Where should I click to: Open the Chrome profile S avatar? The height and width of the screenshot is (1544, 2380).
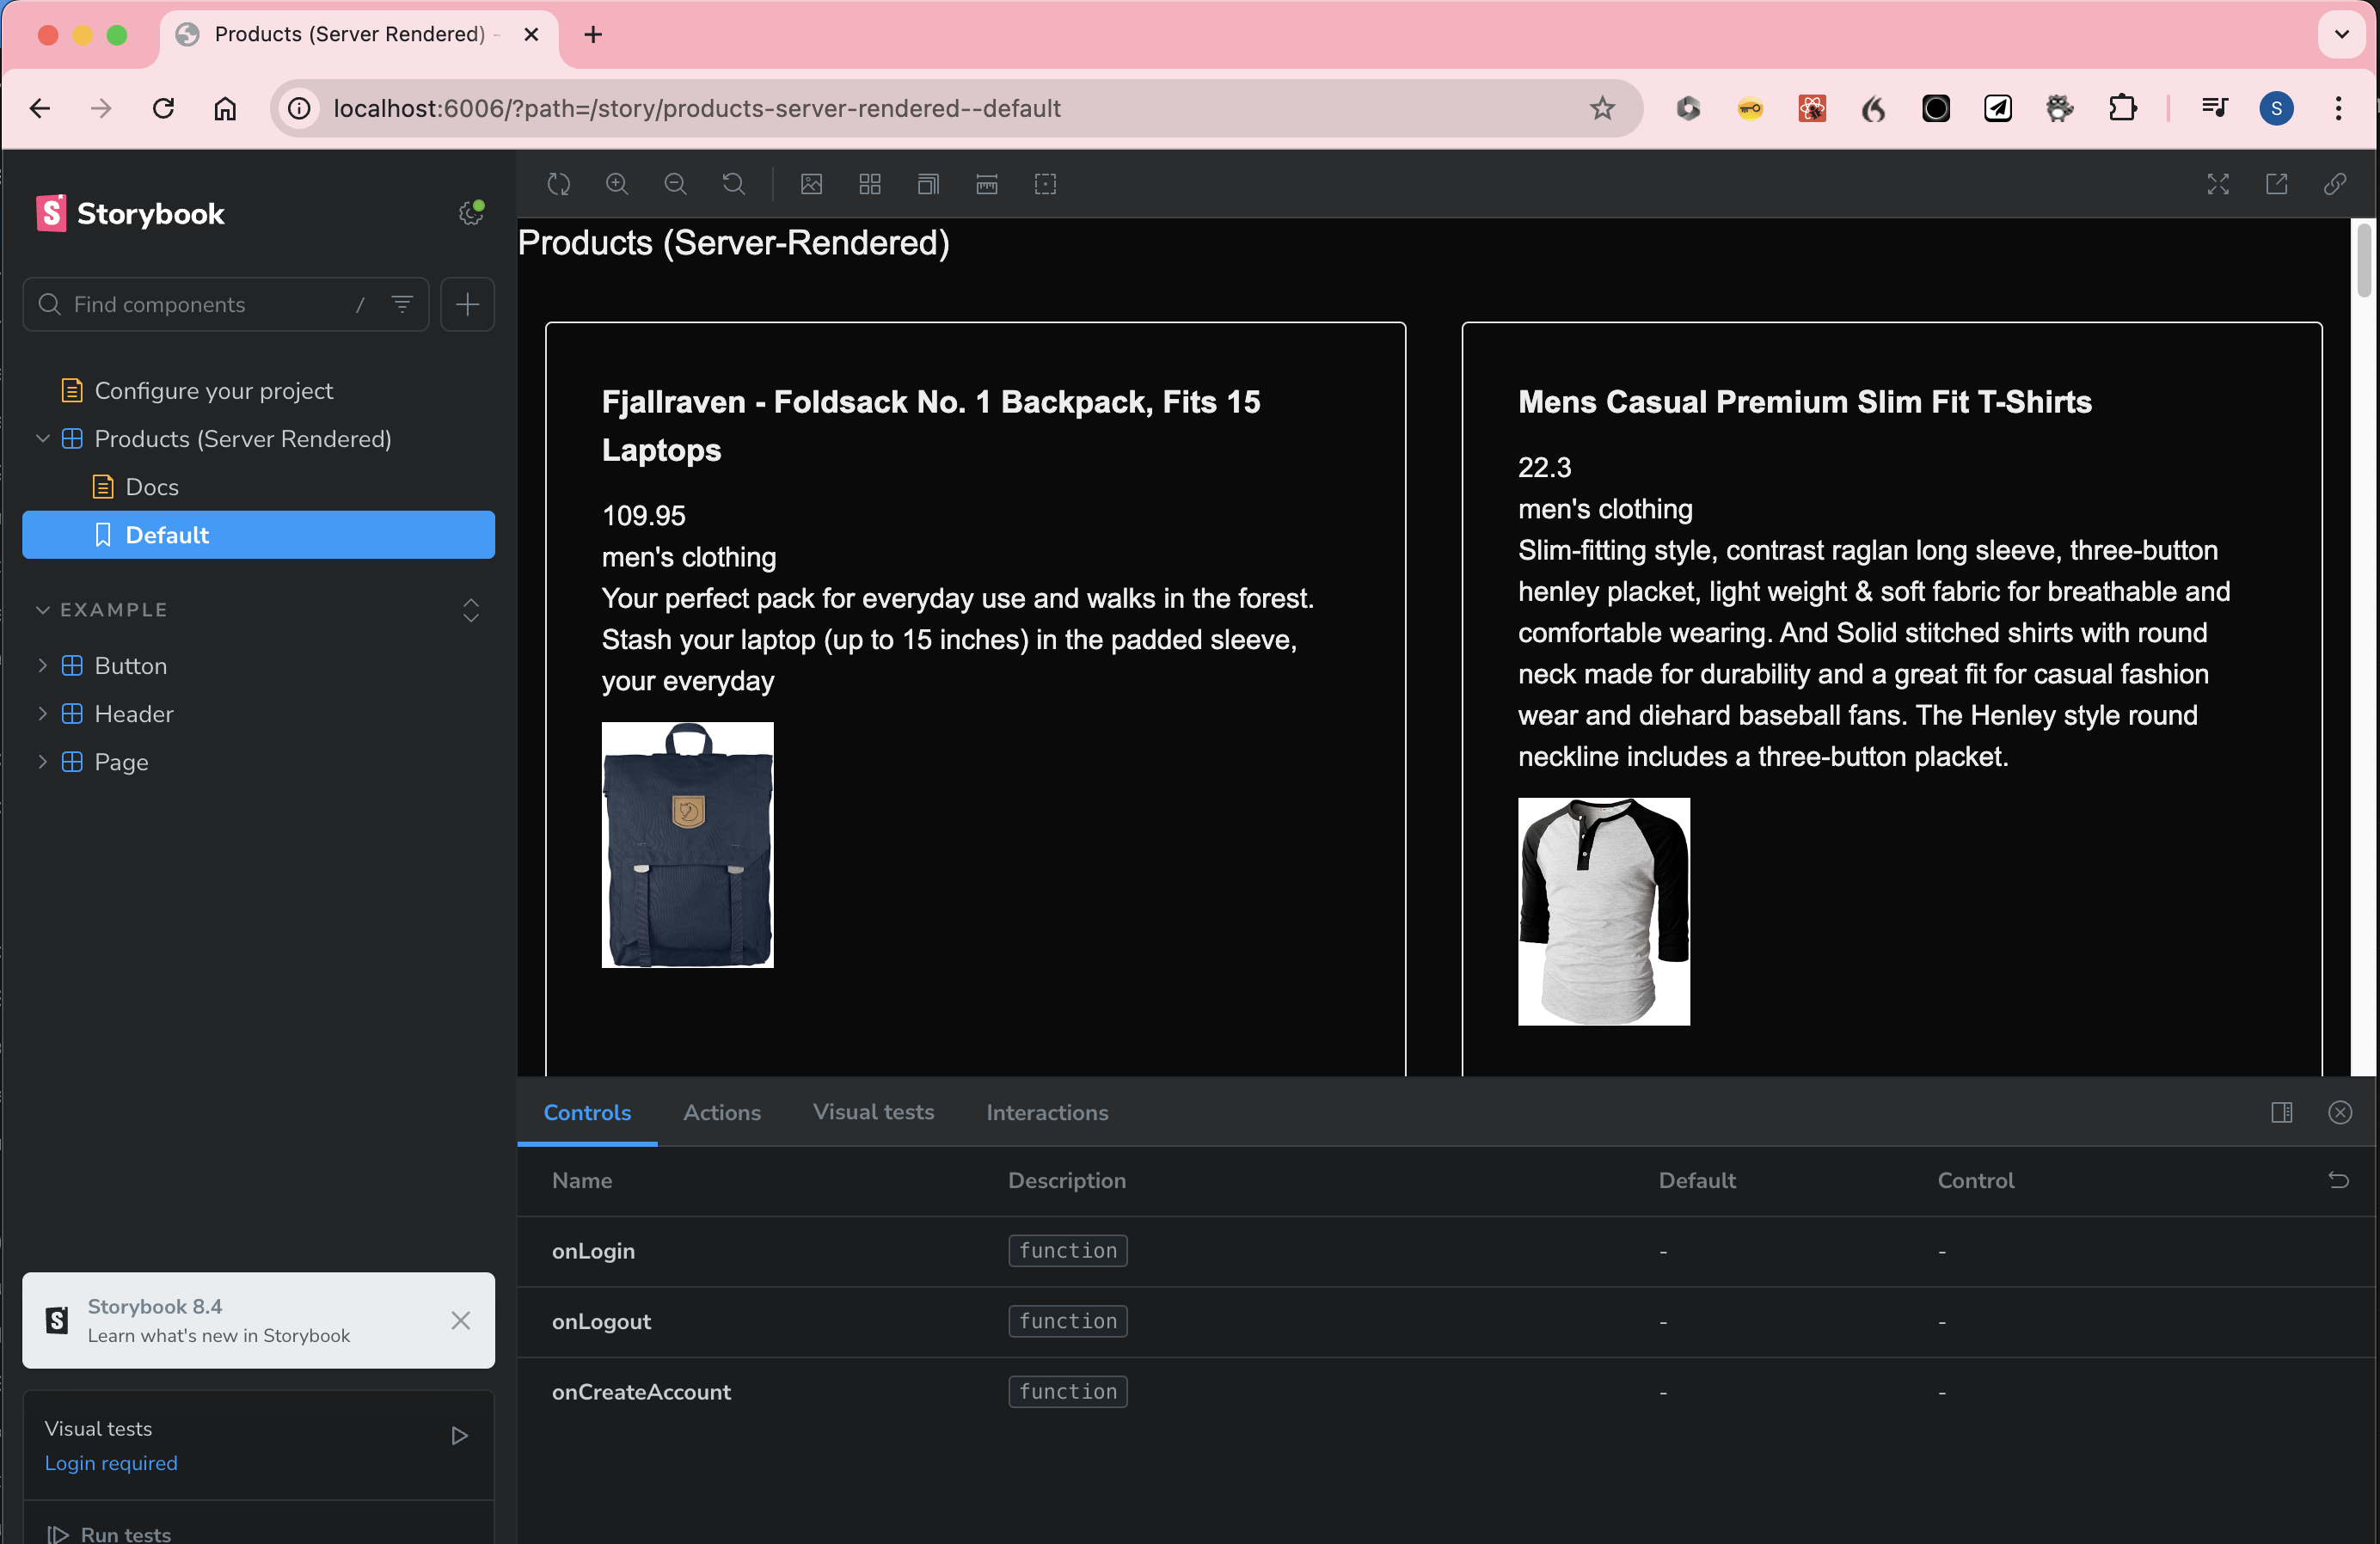click(2276, 108)
